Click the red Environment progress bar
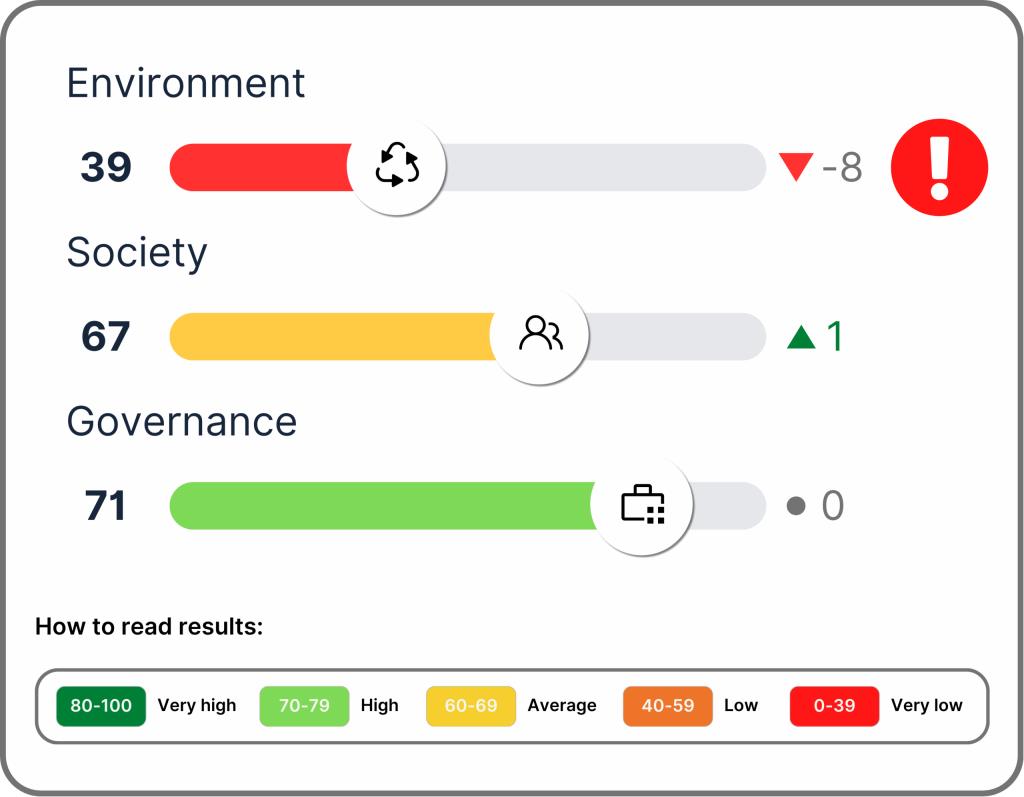The width and height of the screenshot is (1024, 797). click(x=260, y=167)
